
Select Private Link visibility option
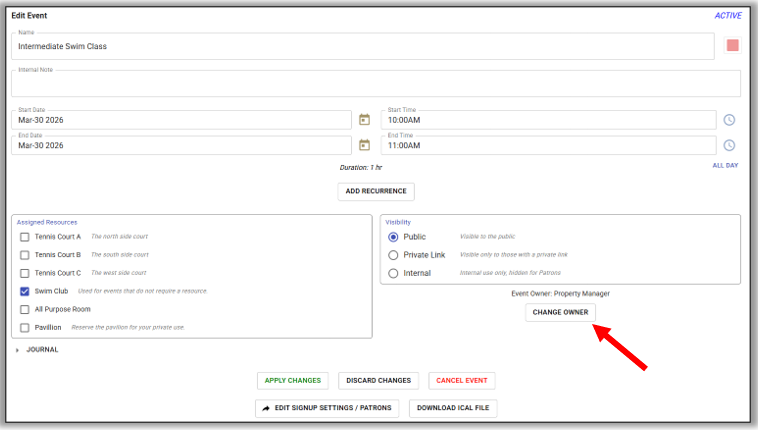tap(393, 255)
